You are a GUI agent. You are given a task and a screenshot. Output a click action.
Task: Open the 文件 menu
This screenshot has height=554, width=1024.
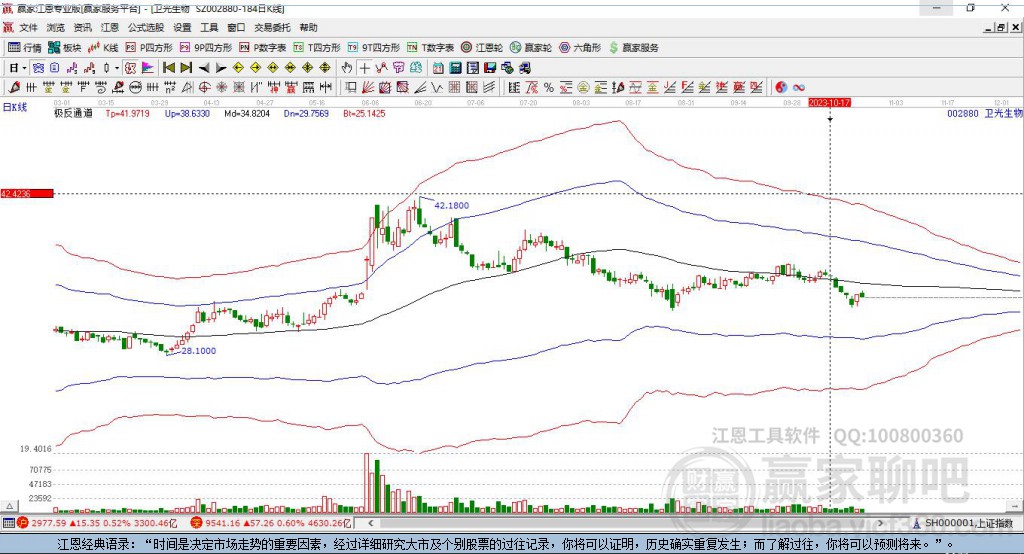(28, 27)
